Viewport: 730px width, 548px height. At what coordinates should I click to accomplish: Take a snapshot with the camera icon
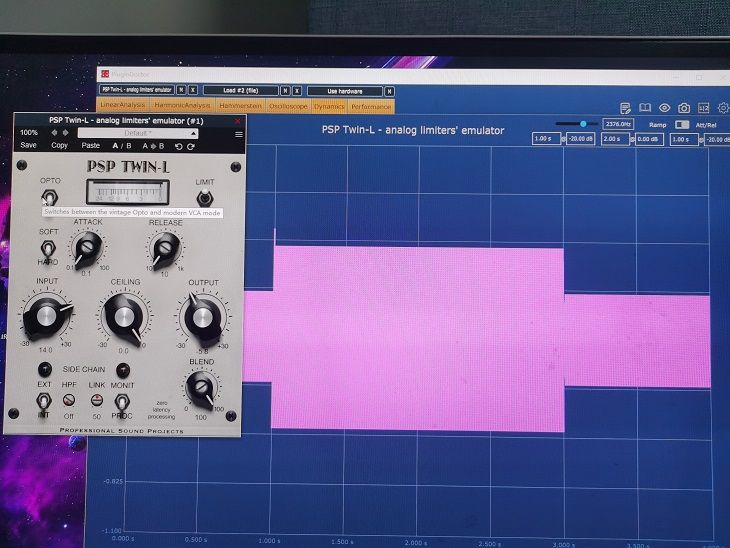684,107
